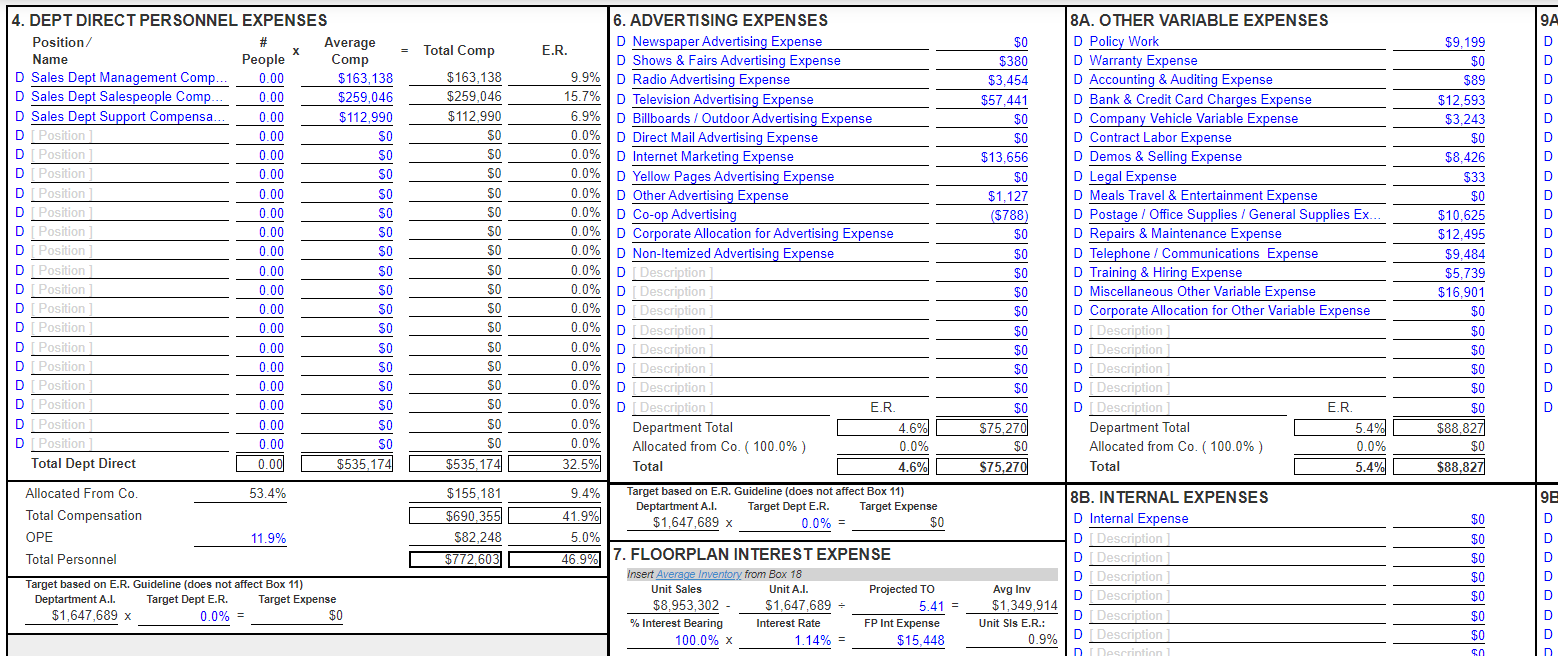This screenshot has width=1558, height=656.
Task: Click the Target Dept E.R. field in box 4
Action: 186,616
